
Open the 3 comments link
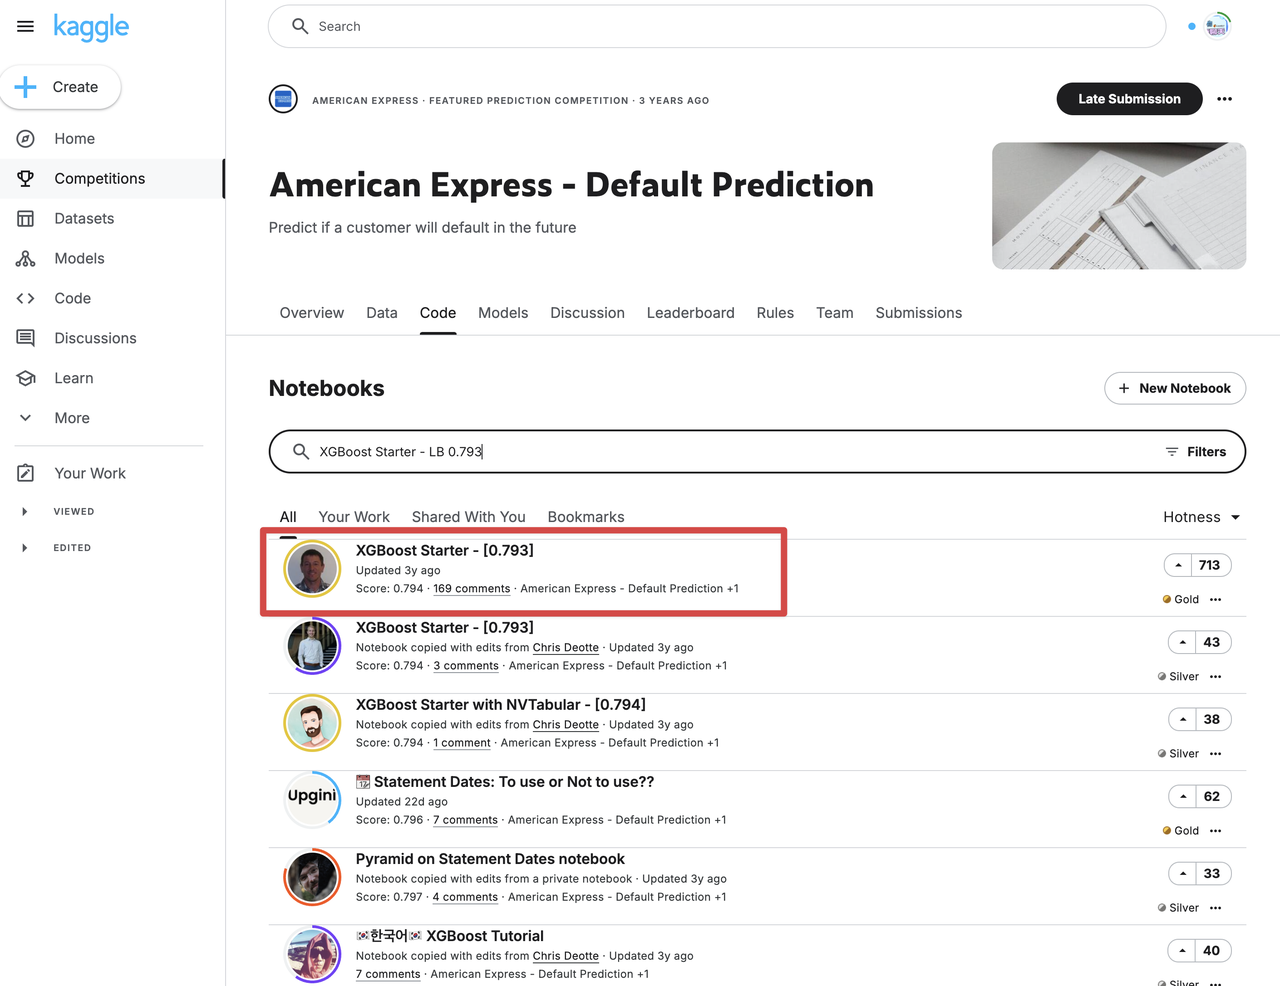(x=466, y=666)
